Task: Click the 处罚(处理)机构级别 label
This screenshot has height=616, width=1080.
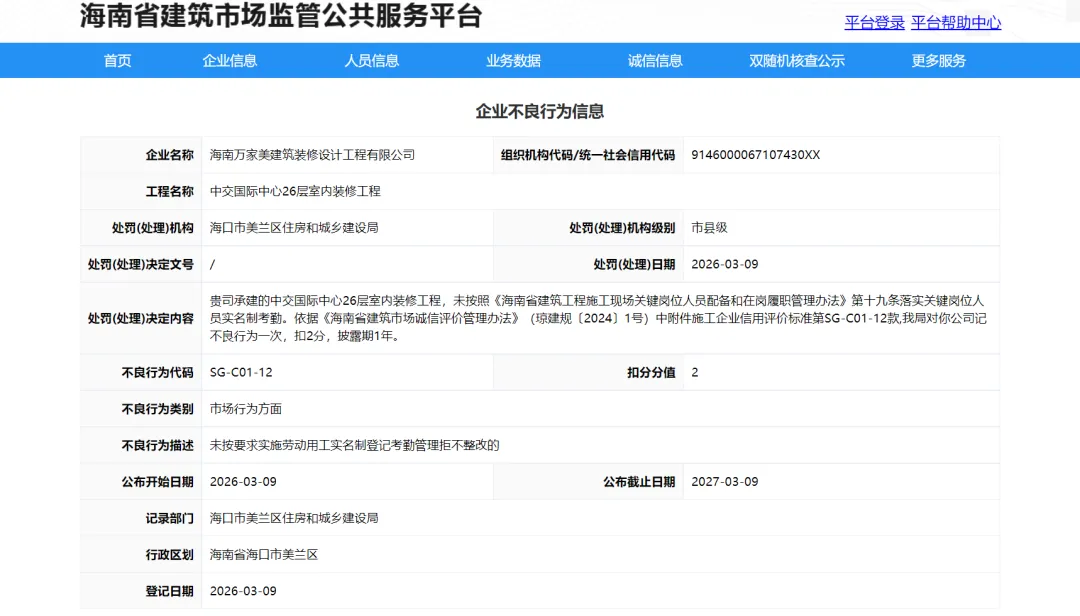Action: point(622,228)
